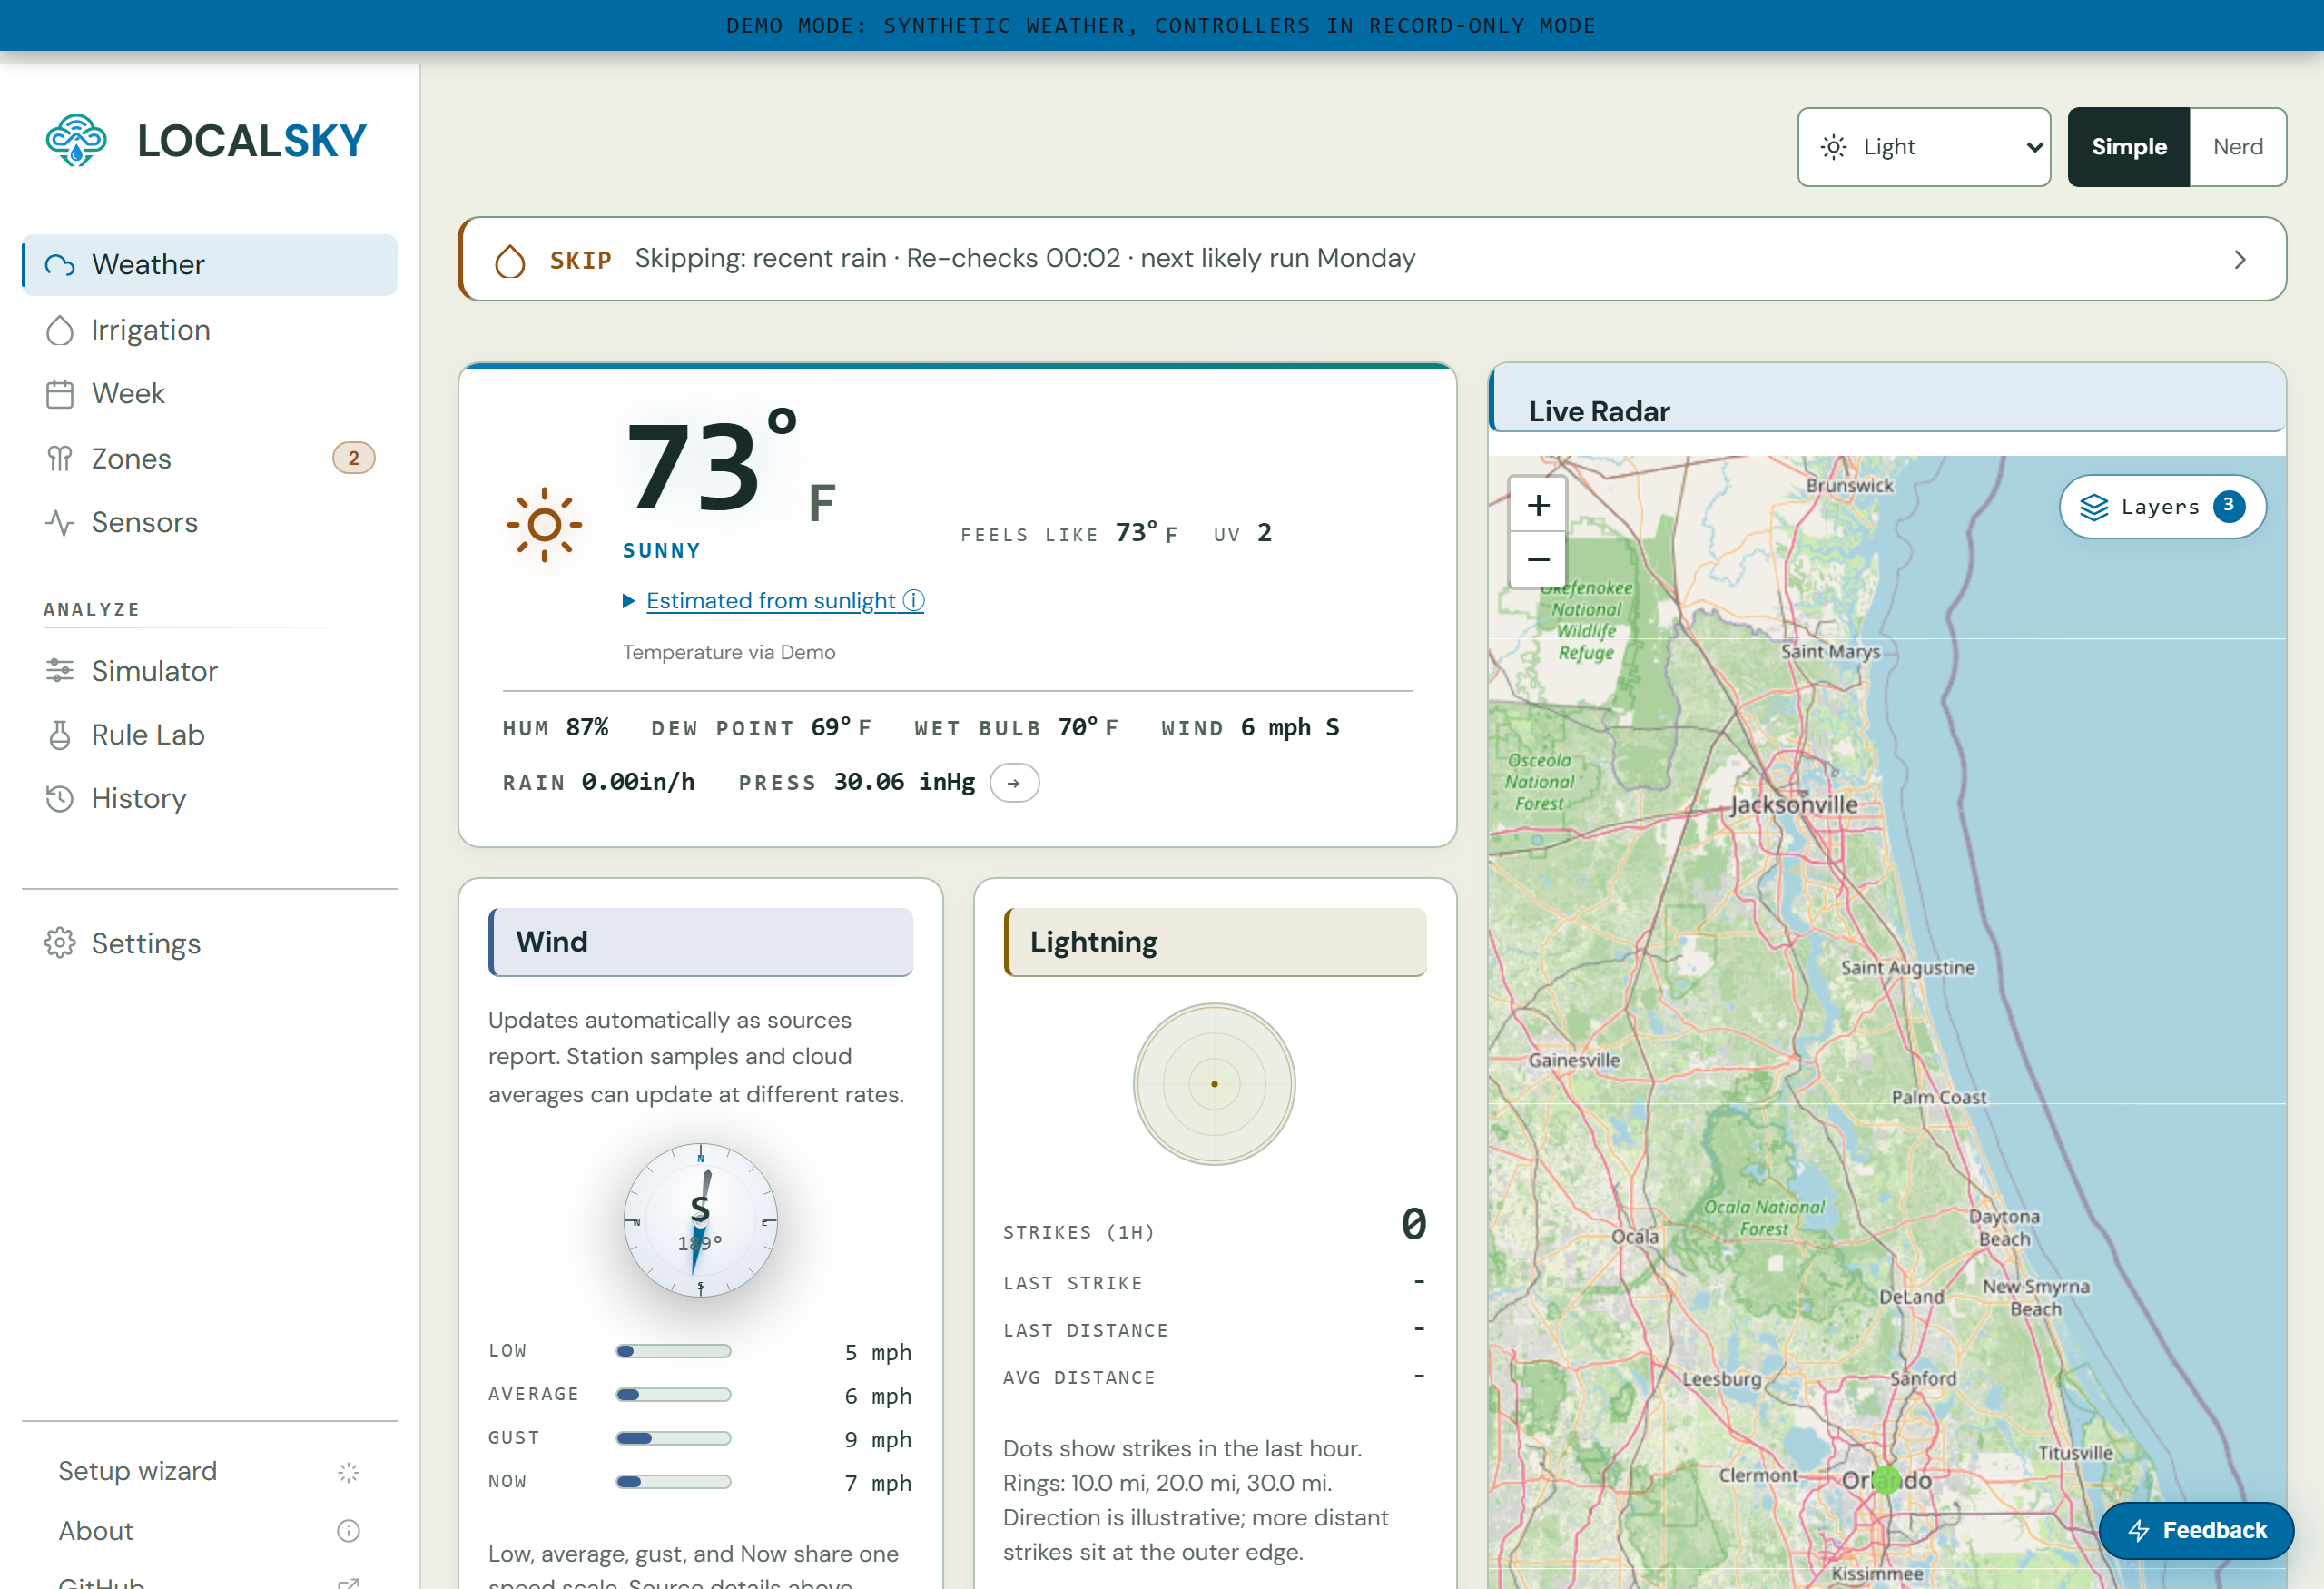Click the info icon next to Estimated from sunlight
This screenshot has width=2324, height=1589.
tap(914, 600)
